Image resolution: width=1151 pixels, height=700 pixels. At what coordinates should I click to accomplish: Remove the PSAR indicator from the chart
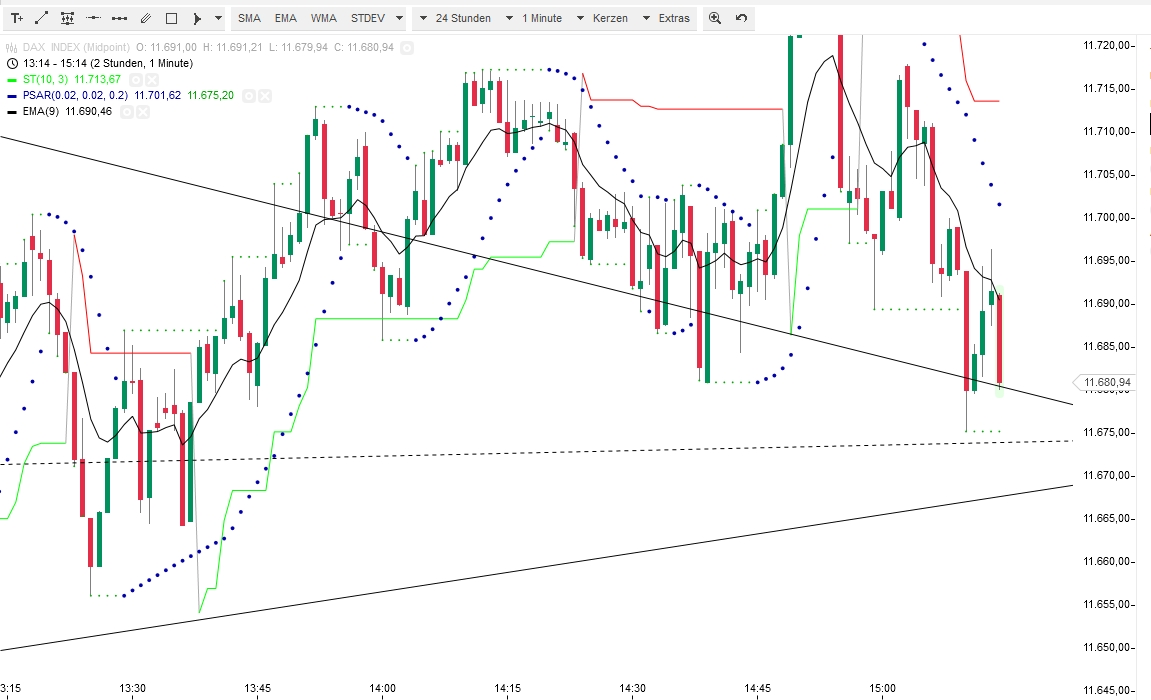264,96
